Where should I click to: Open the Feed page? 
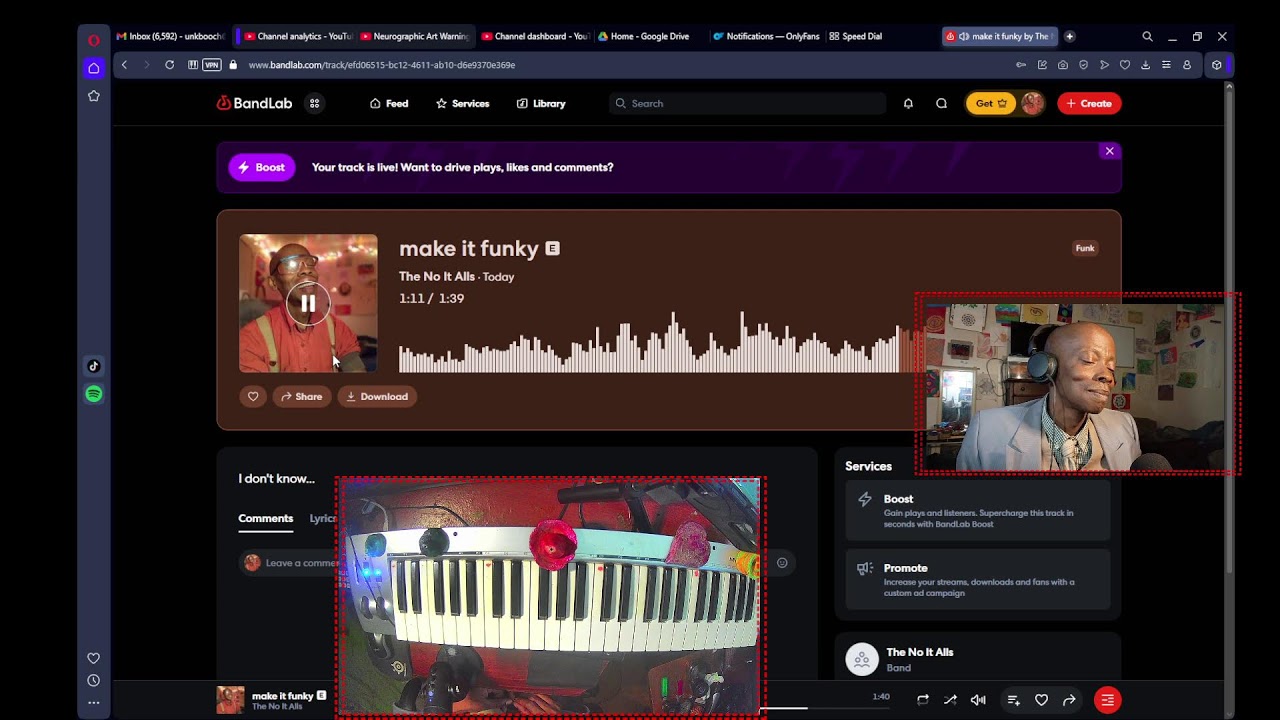[x=389, y=103]
